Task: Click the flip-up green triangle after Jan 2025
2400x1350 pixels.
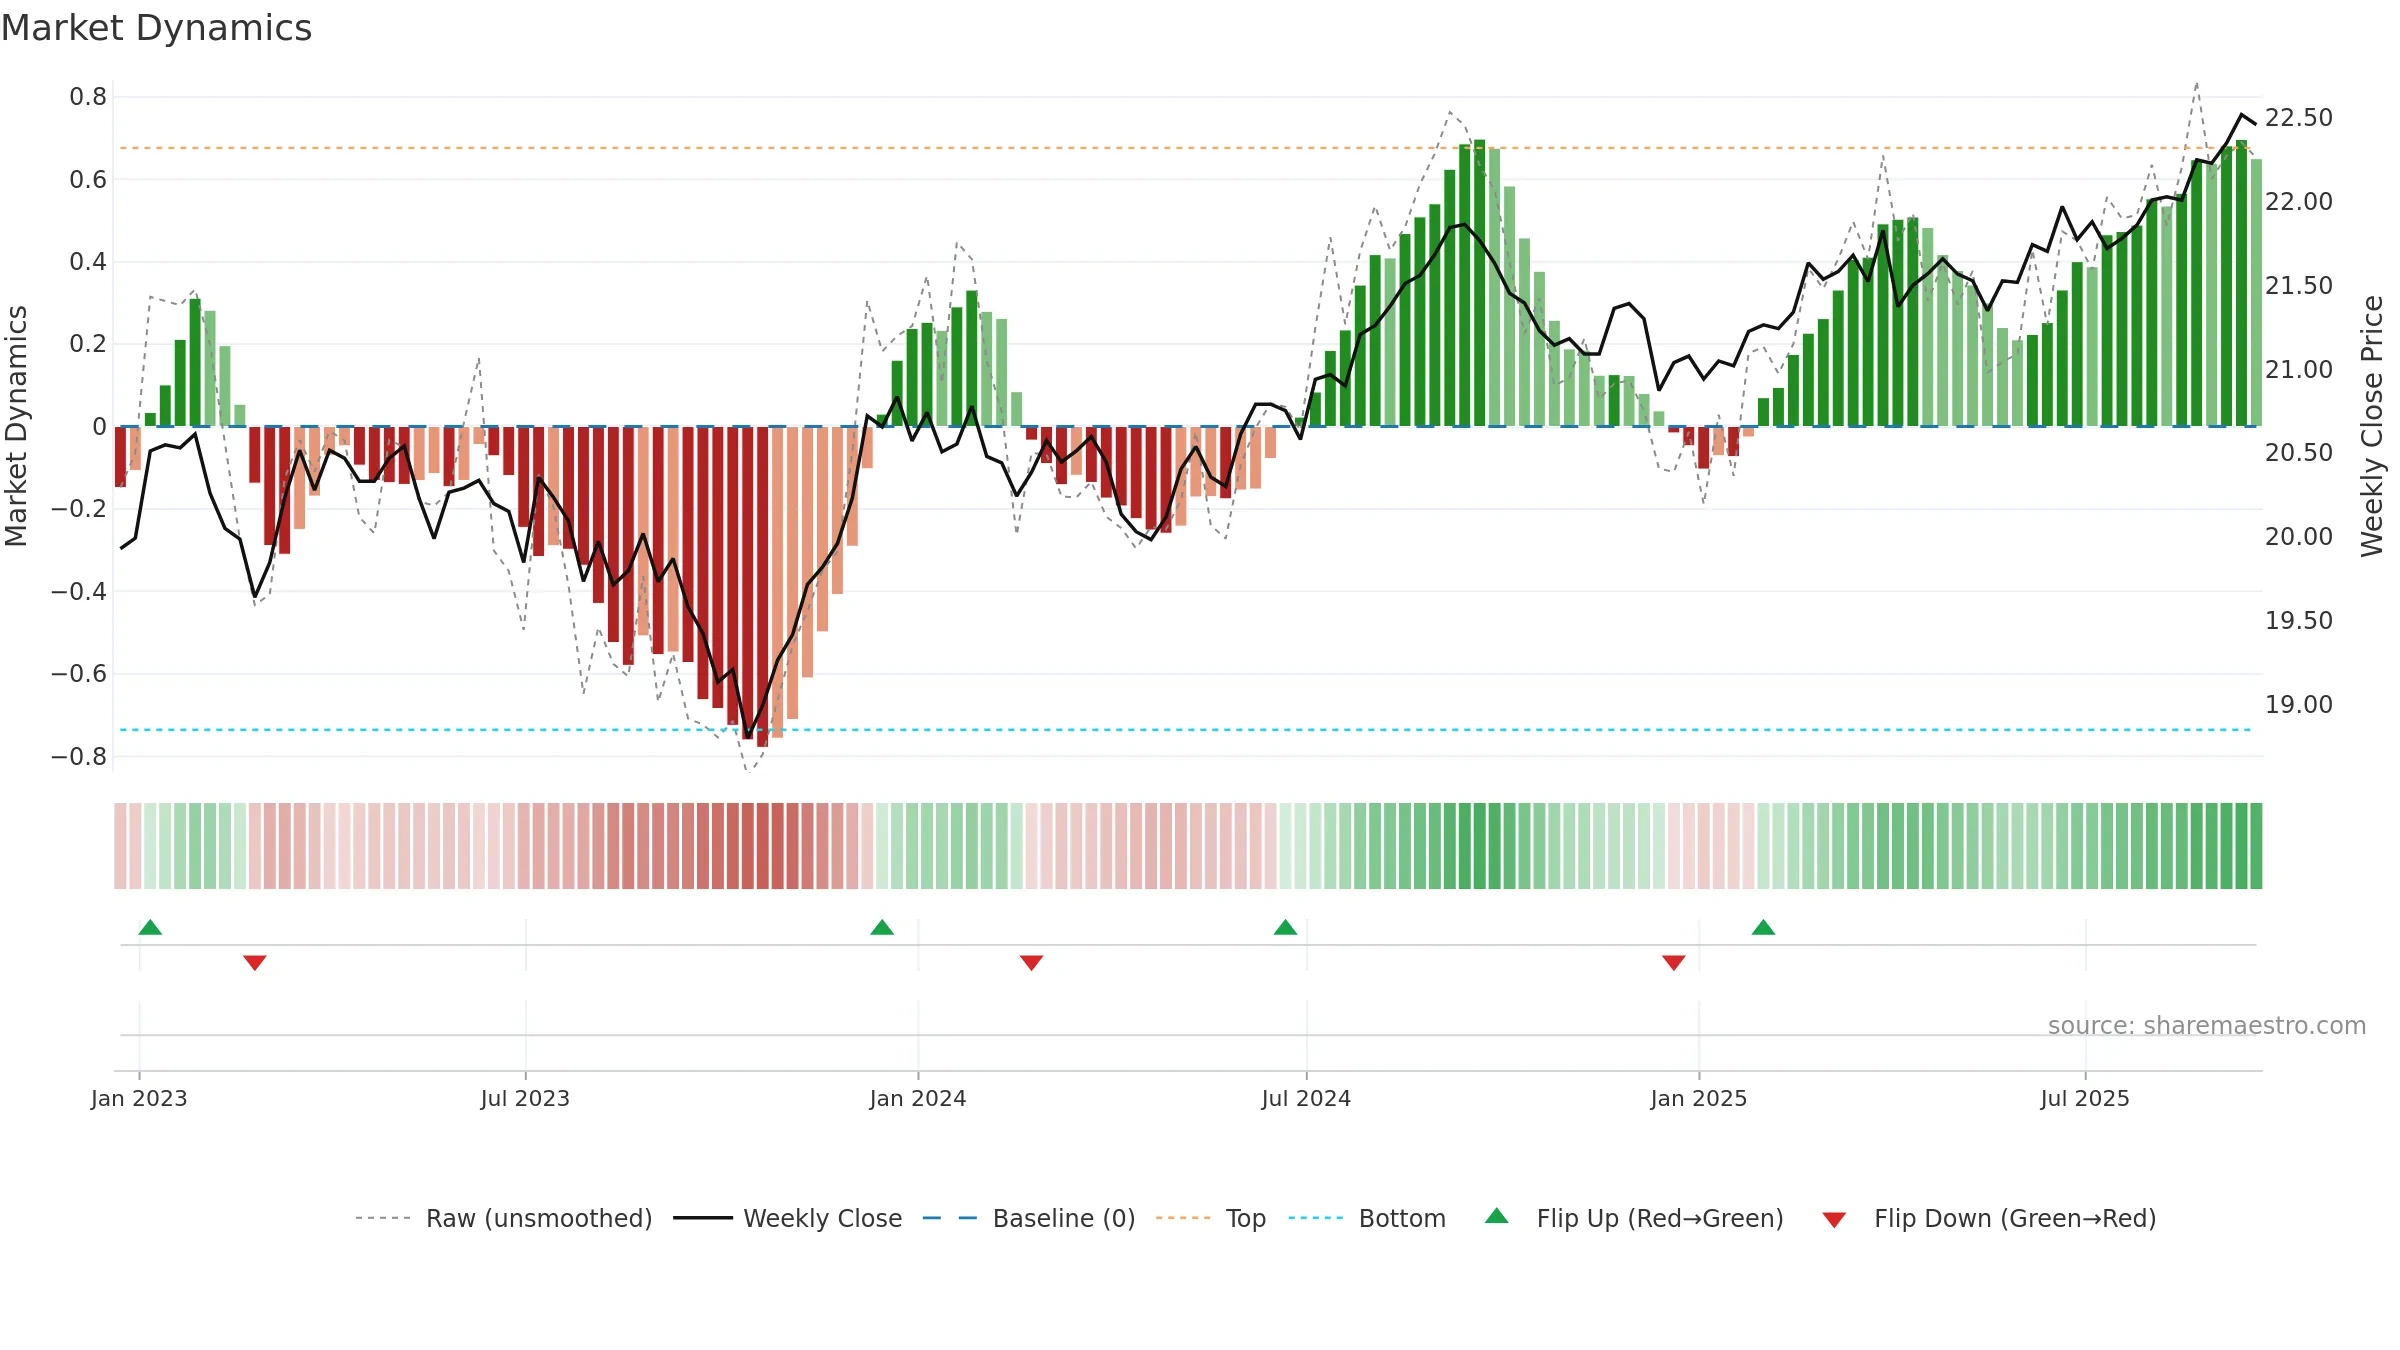Action: click(x=1763, y=927)
